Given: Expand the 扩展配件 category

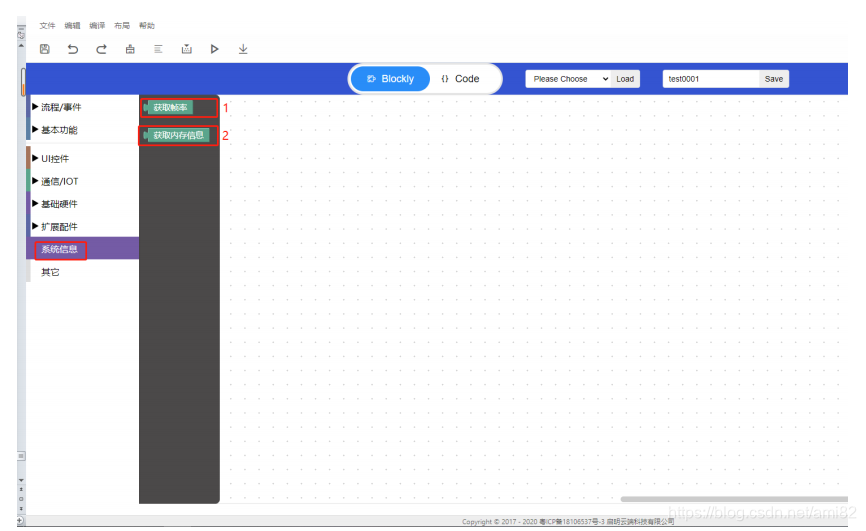Looking at the screenshot, I should [83, 227].
